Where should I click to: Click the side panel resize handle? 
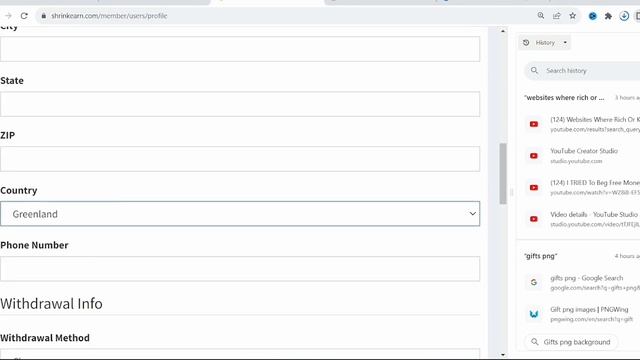pos(511,192)
